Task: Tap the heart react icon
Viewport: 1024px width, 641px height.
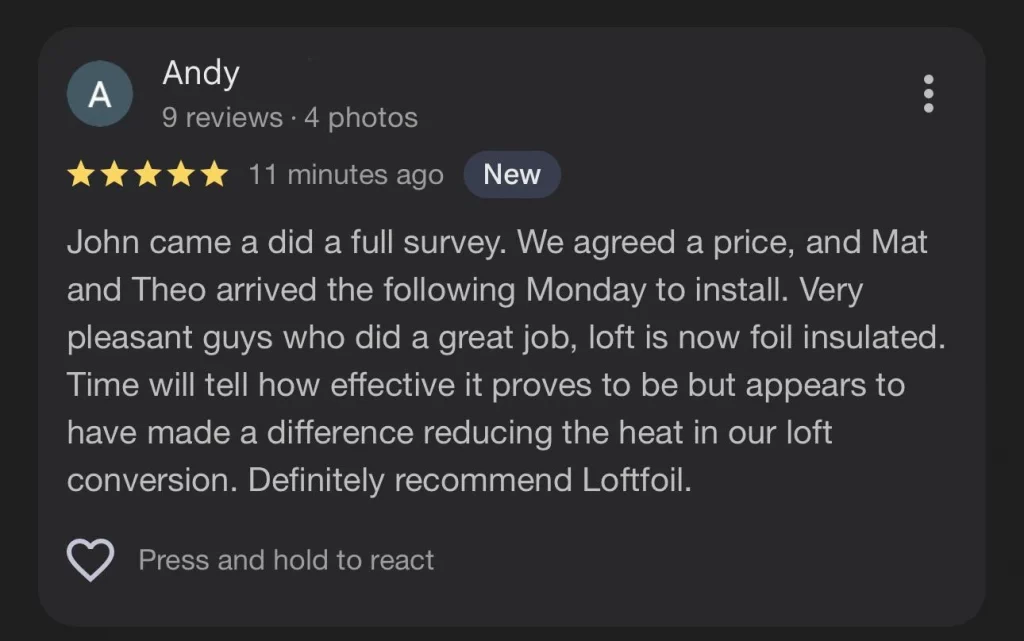Action: [x=90, y=560]
